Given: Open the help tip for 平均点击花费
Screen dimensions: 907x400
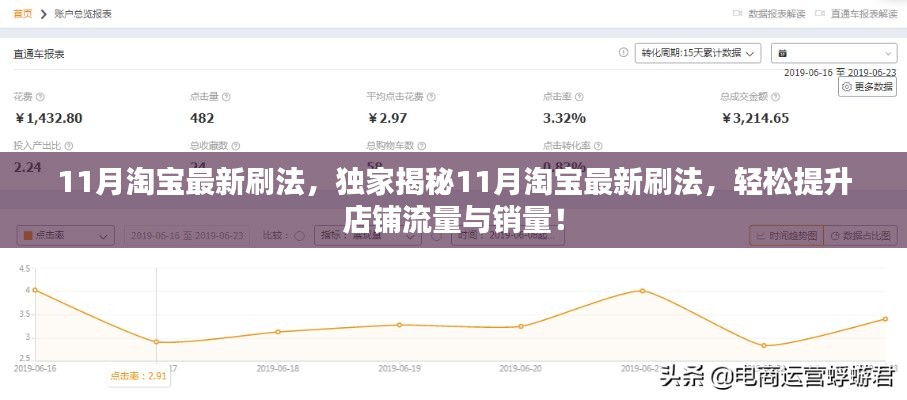Looking at the screenshot, I should 431,97.
